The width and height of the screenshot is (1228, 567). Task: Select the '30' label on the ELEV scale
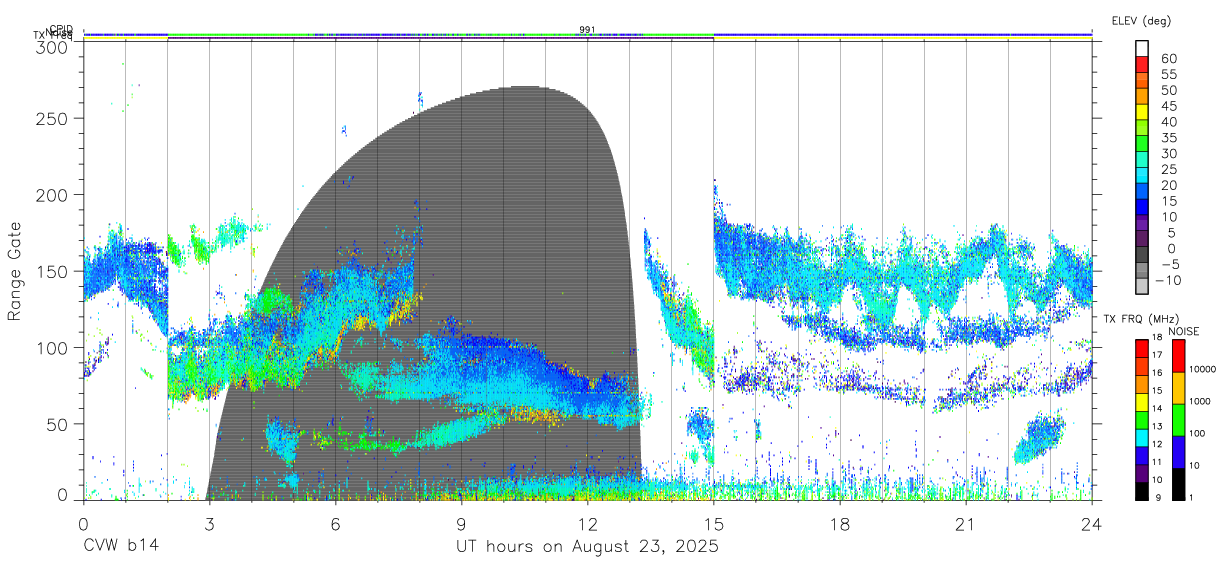pos(1169,154)
